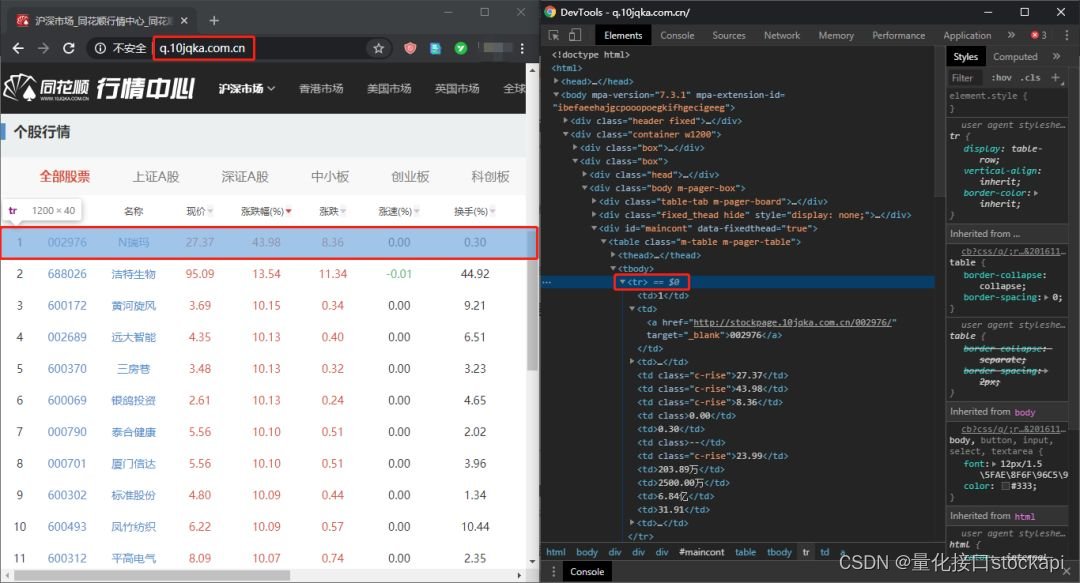Open the Sources tab
The width and height of the screenshot is (1080, 583).
[729, 35]
